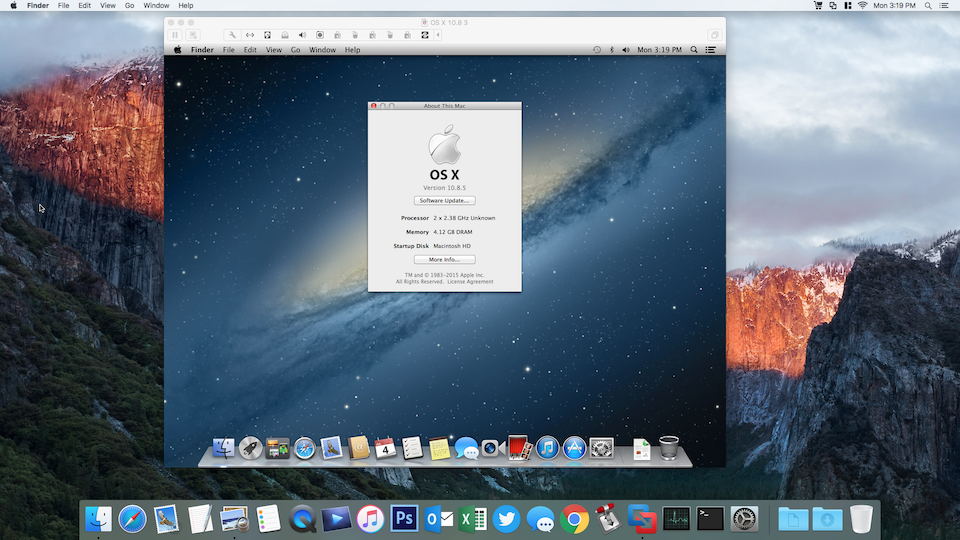This screenshot has height=540, width=960.
Task: Launch Outlook from host dock
Action: click(438, 519)
